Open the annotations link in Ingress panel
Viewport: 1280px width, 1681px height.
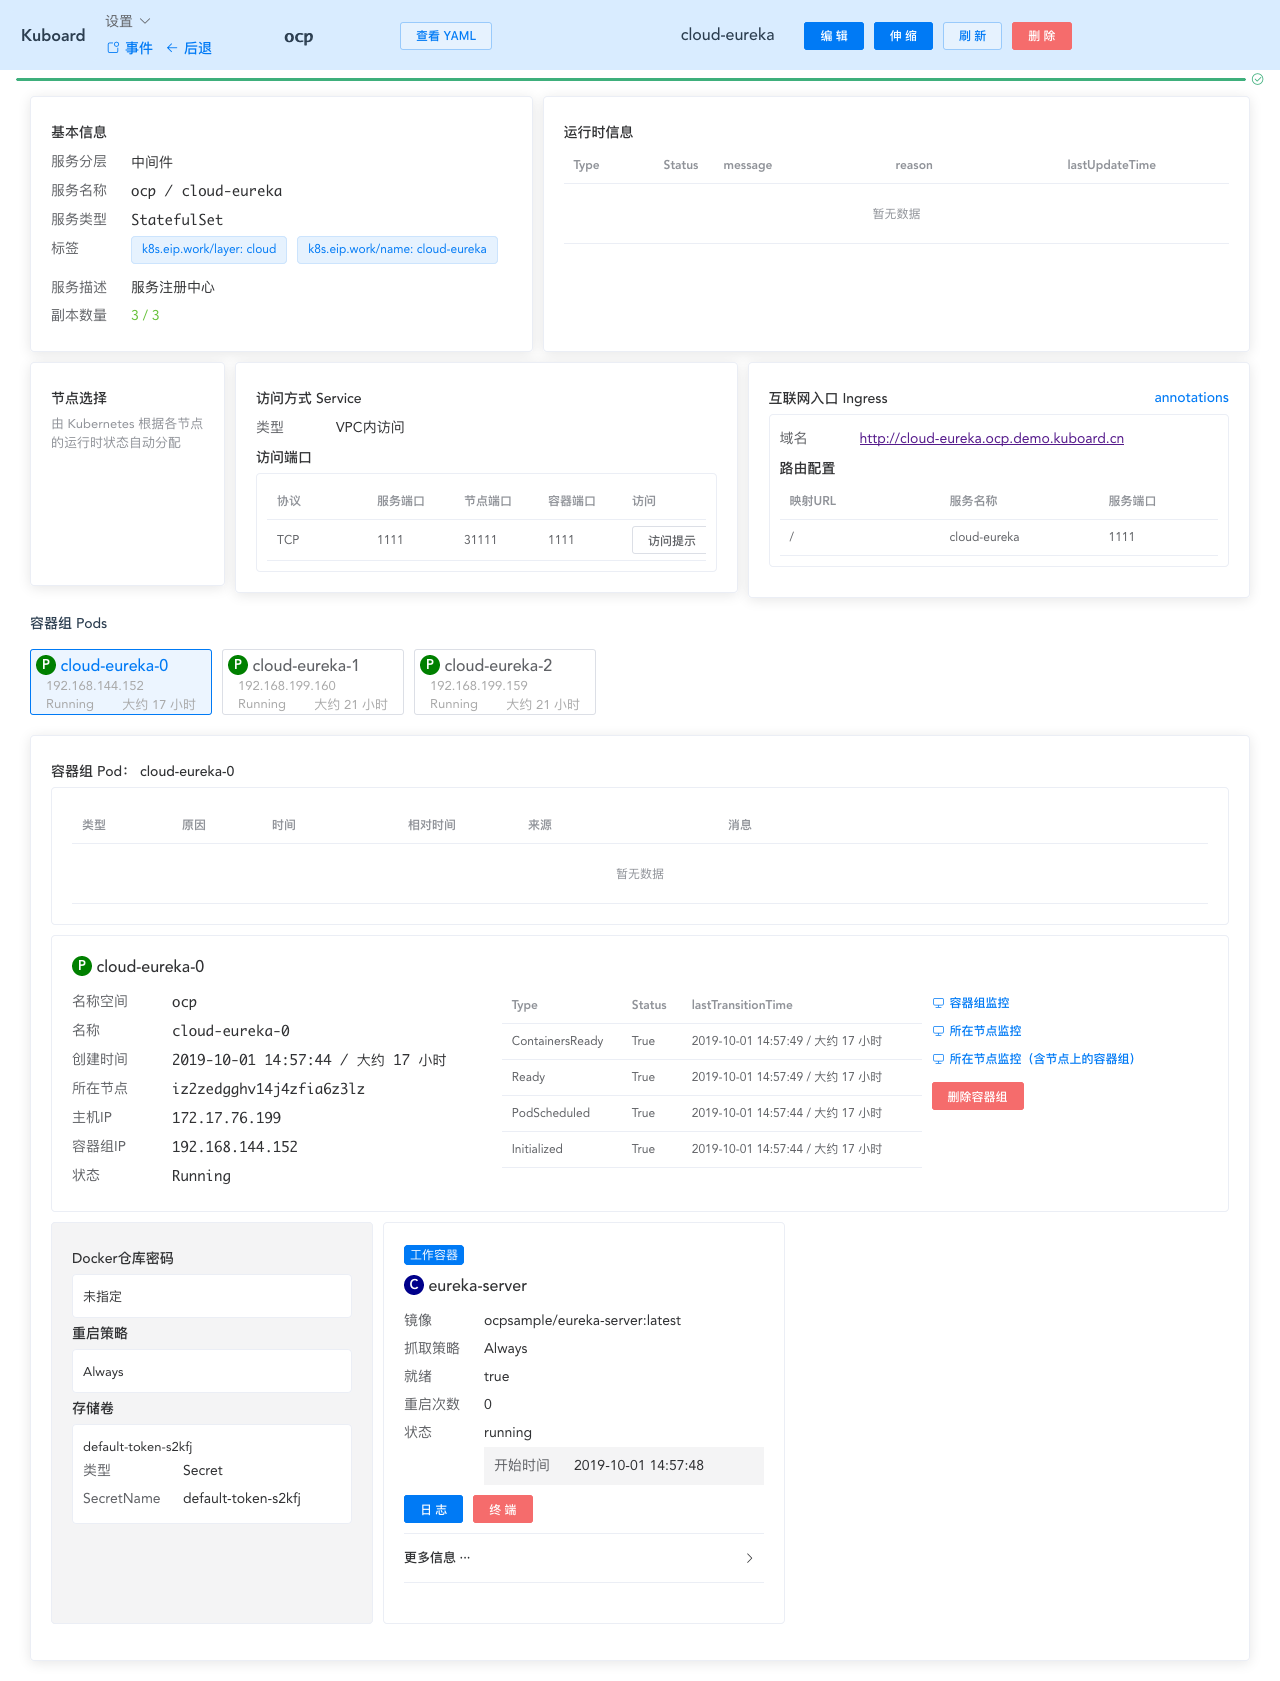[1191, 397]
